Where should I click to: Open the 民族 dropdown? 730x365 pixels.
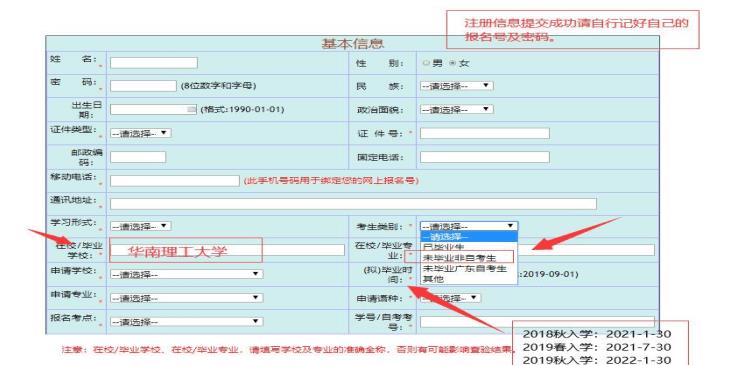click(x=457, y=86)
